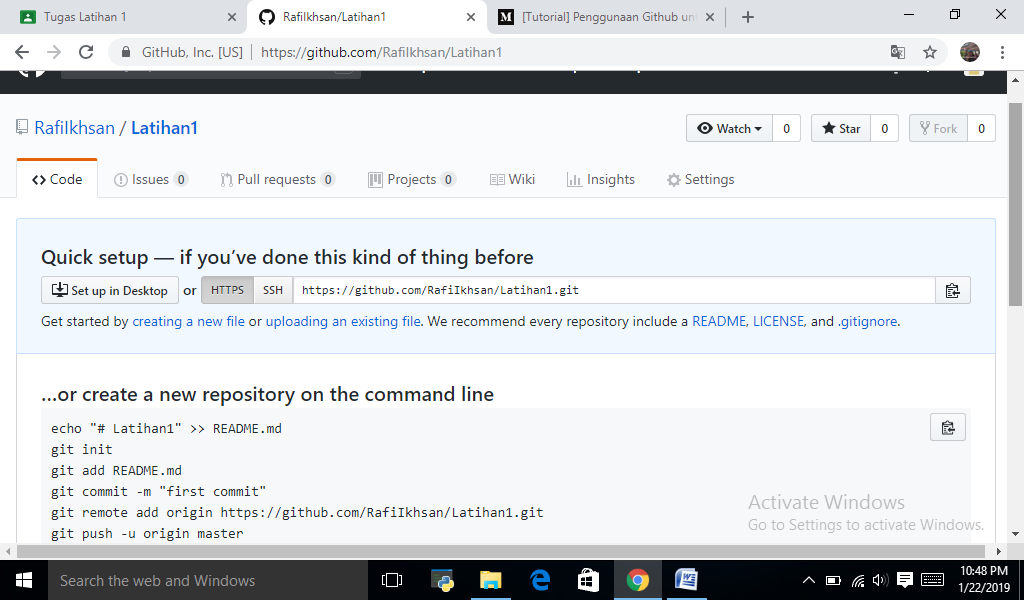This screenshot has height=600, width=1024.
Task: Copy the HTTPS clone URL to clipboard
Action: pos(952,290)
